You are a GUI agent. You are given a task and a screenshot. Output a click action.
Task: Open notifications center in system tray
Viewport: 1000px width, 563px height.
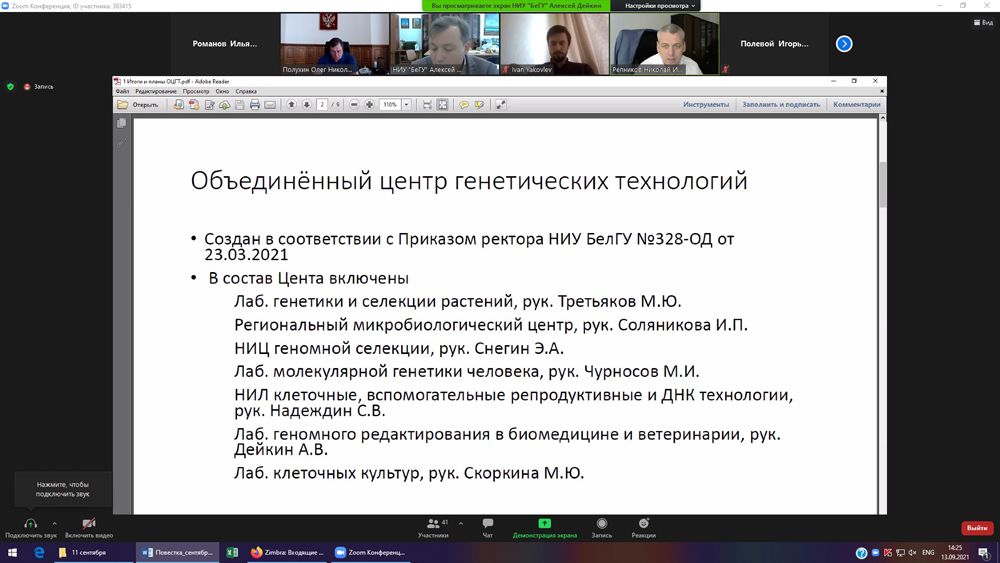pos(984,553)
